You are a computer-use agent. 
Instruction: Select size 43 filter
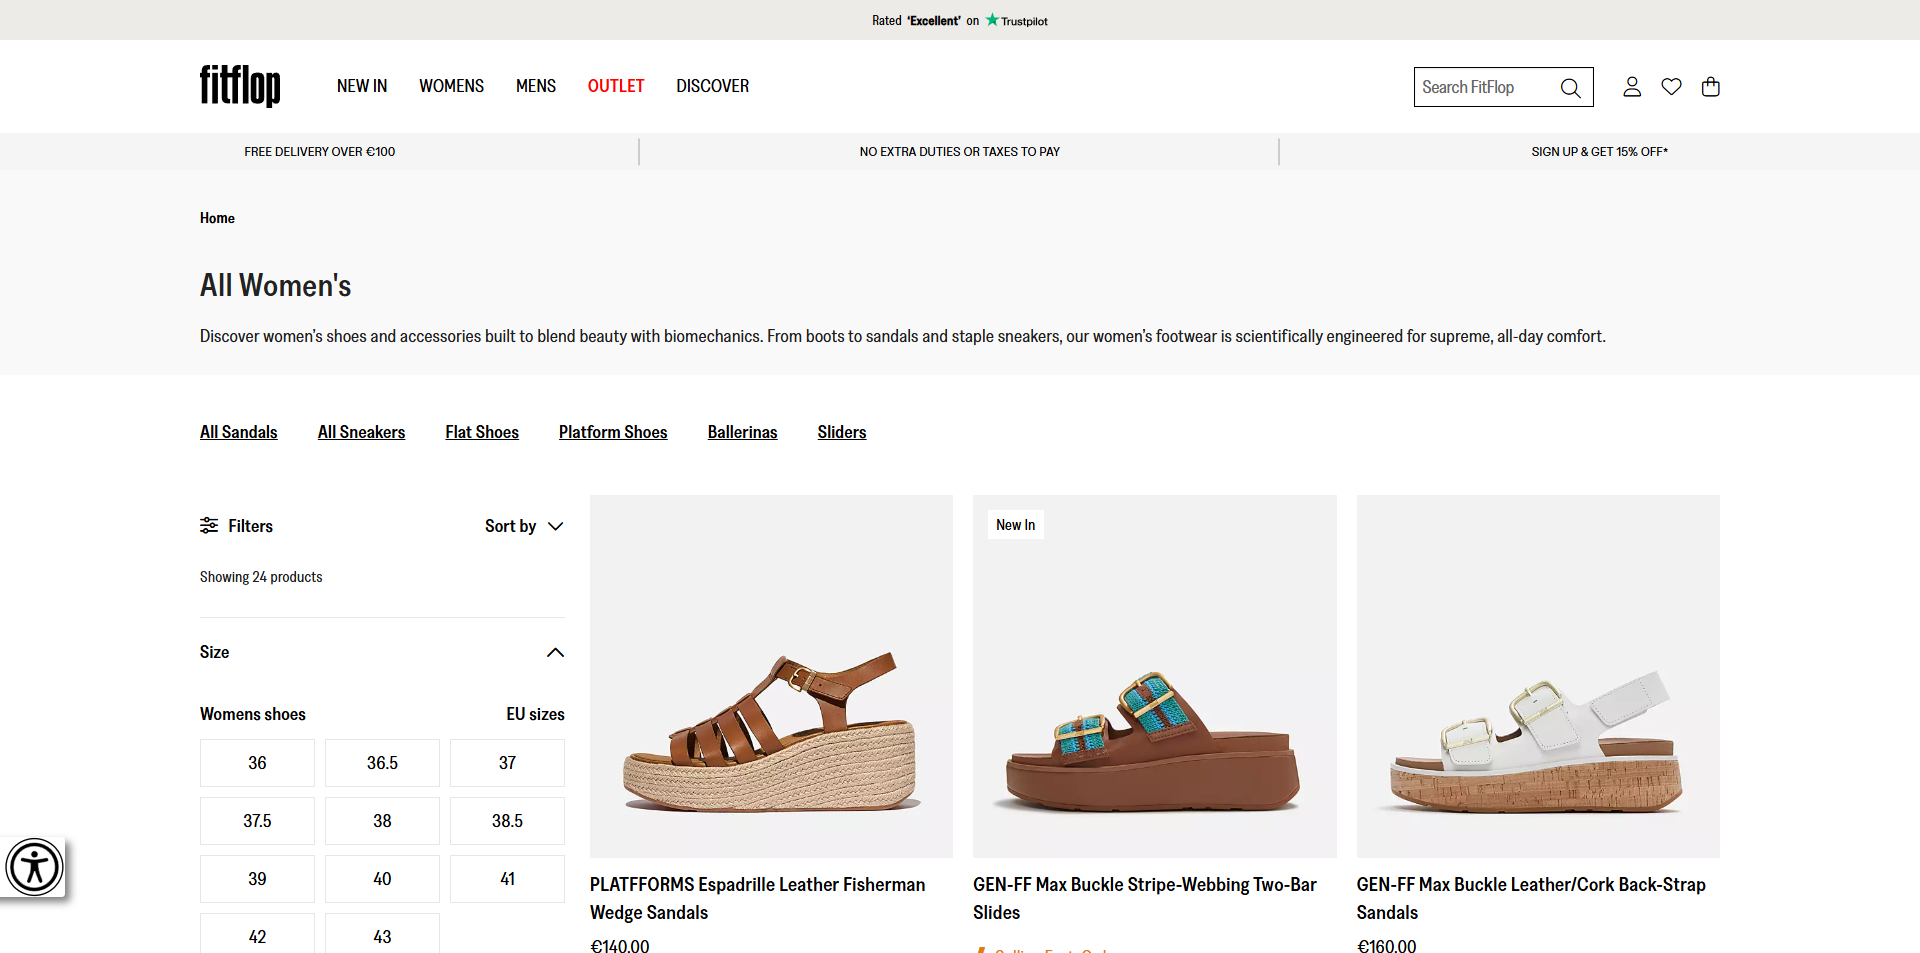tap(382, 935)
